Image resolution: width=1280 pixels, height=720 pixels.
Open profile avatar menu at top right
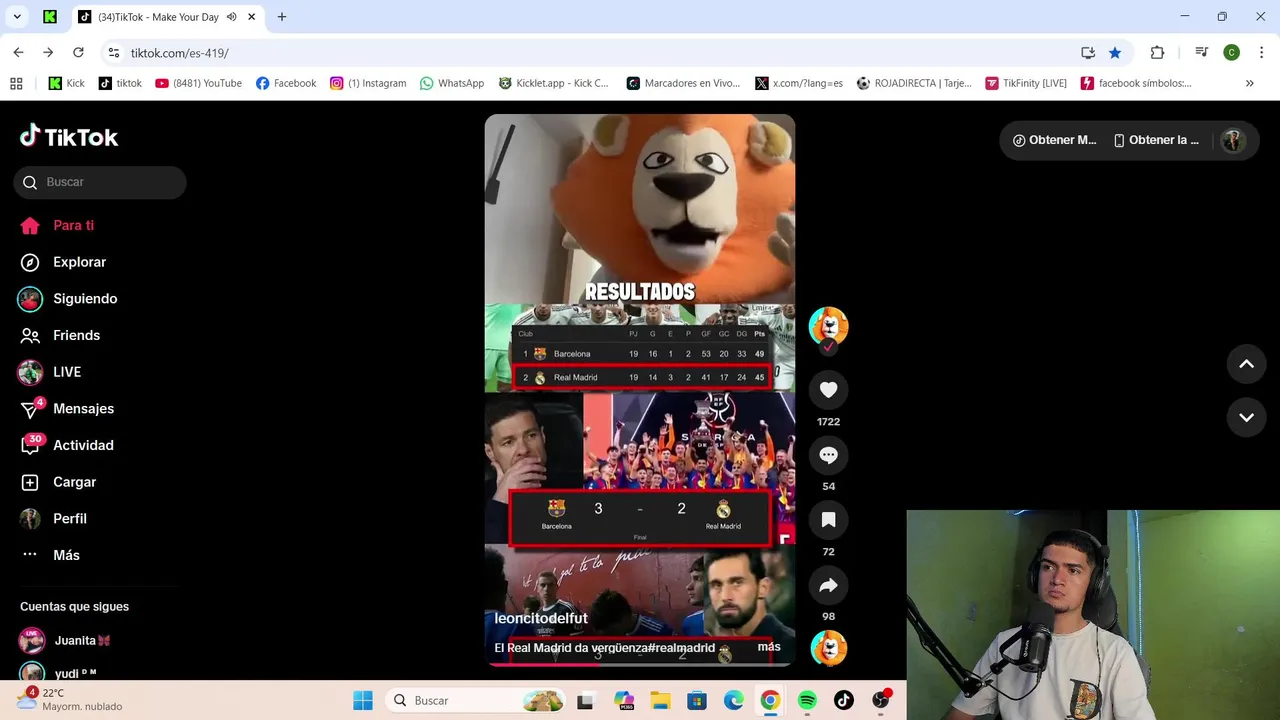pyautogui.click(x=1233, y=140)
